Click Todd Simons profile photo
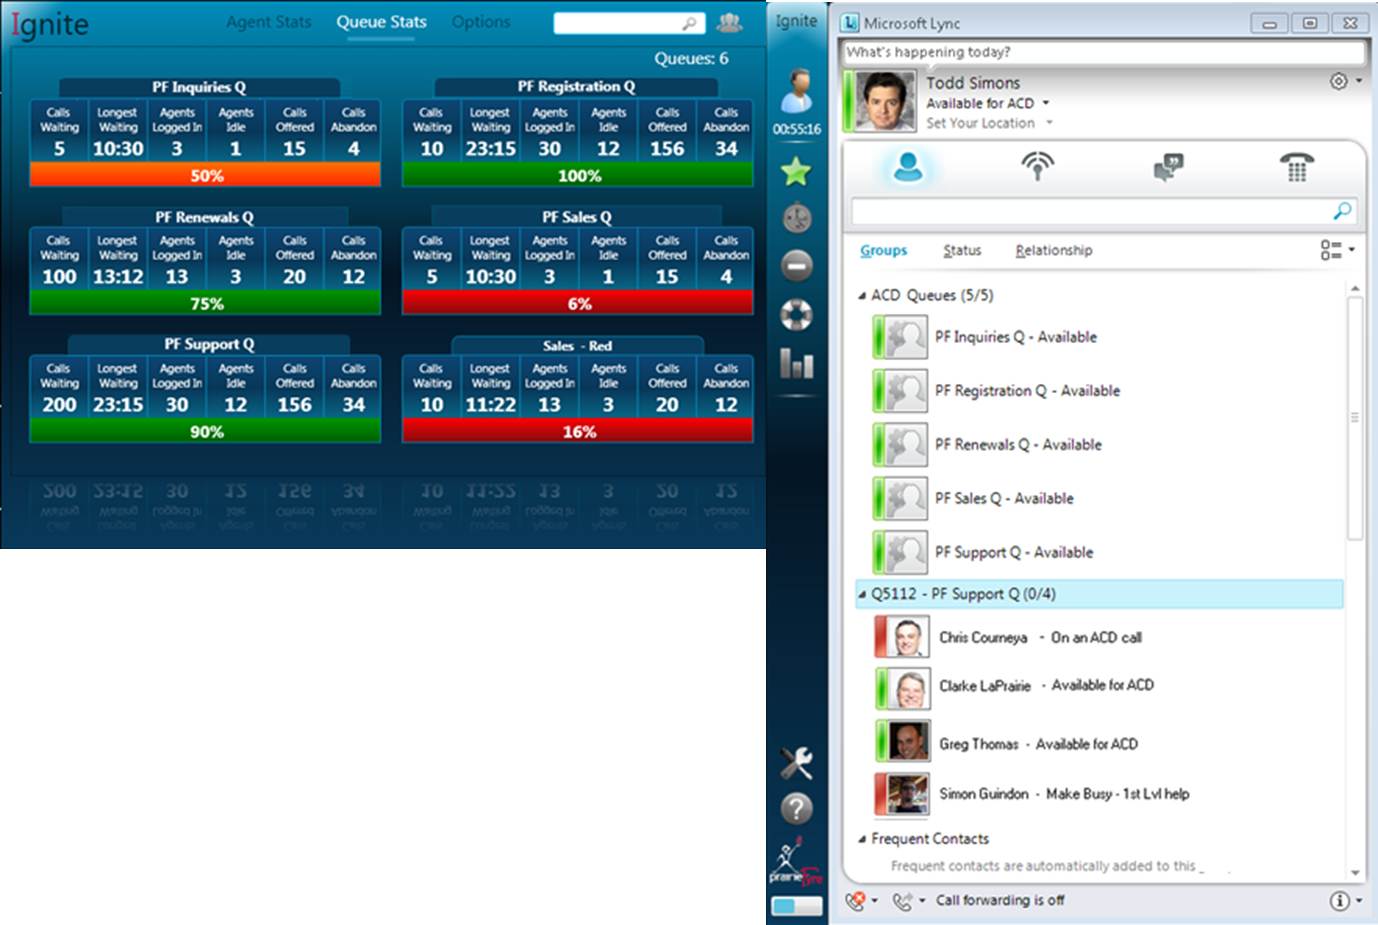 (x=886, y=101)
